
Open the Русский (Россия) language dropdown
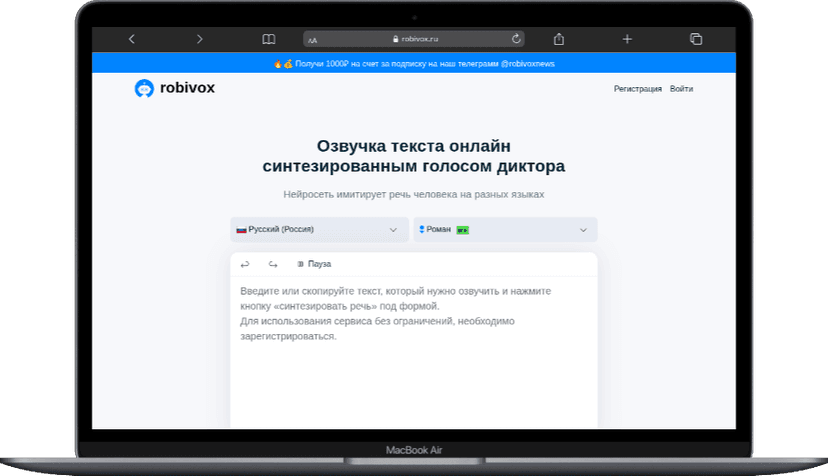pyautogui.click(x=319, y=230)
